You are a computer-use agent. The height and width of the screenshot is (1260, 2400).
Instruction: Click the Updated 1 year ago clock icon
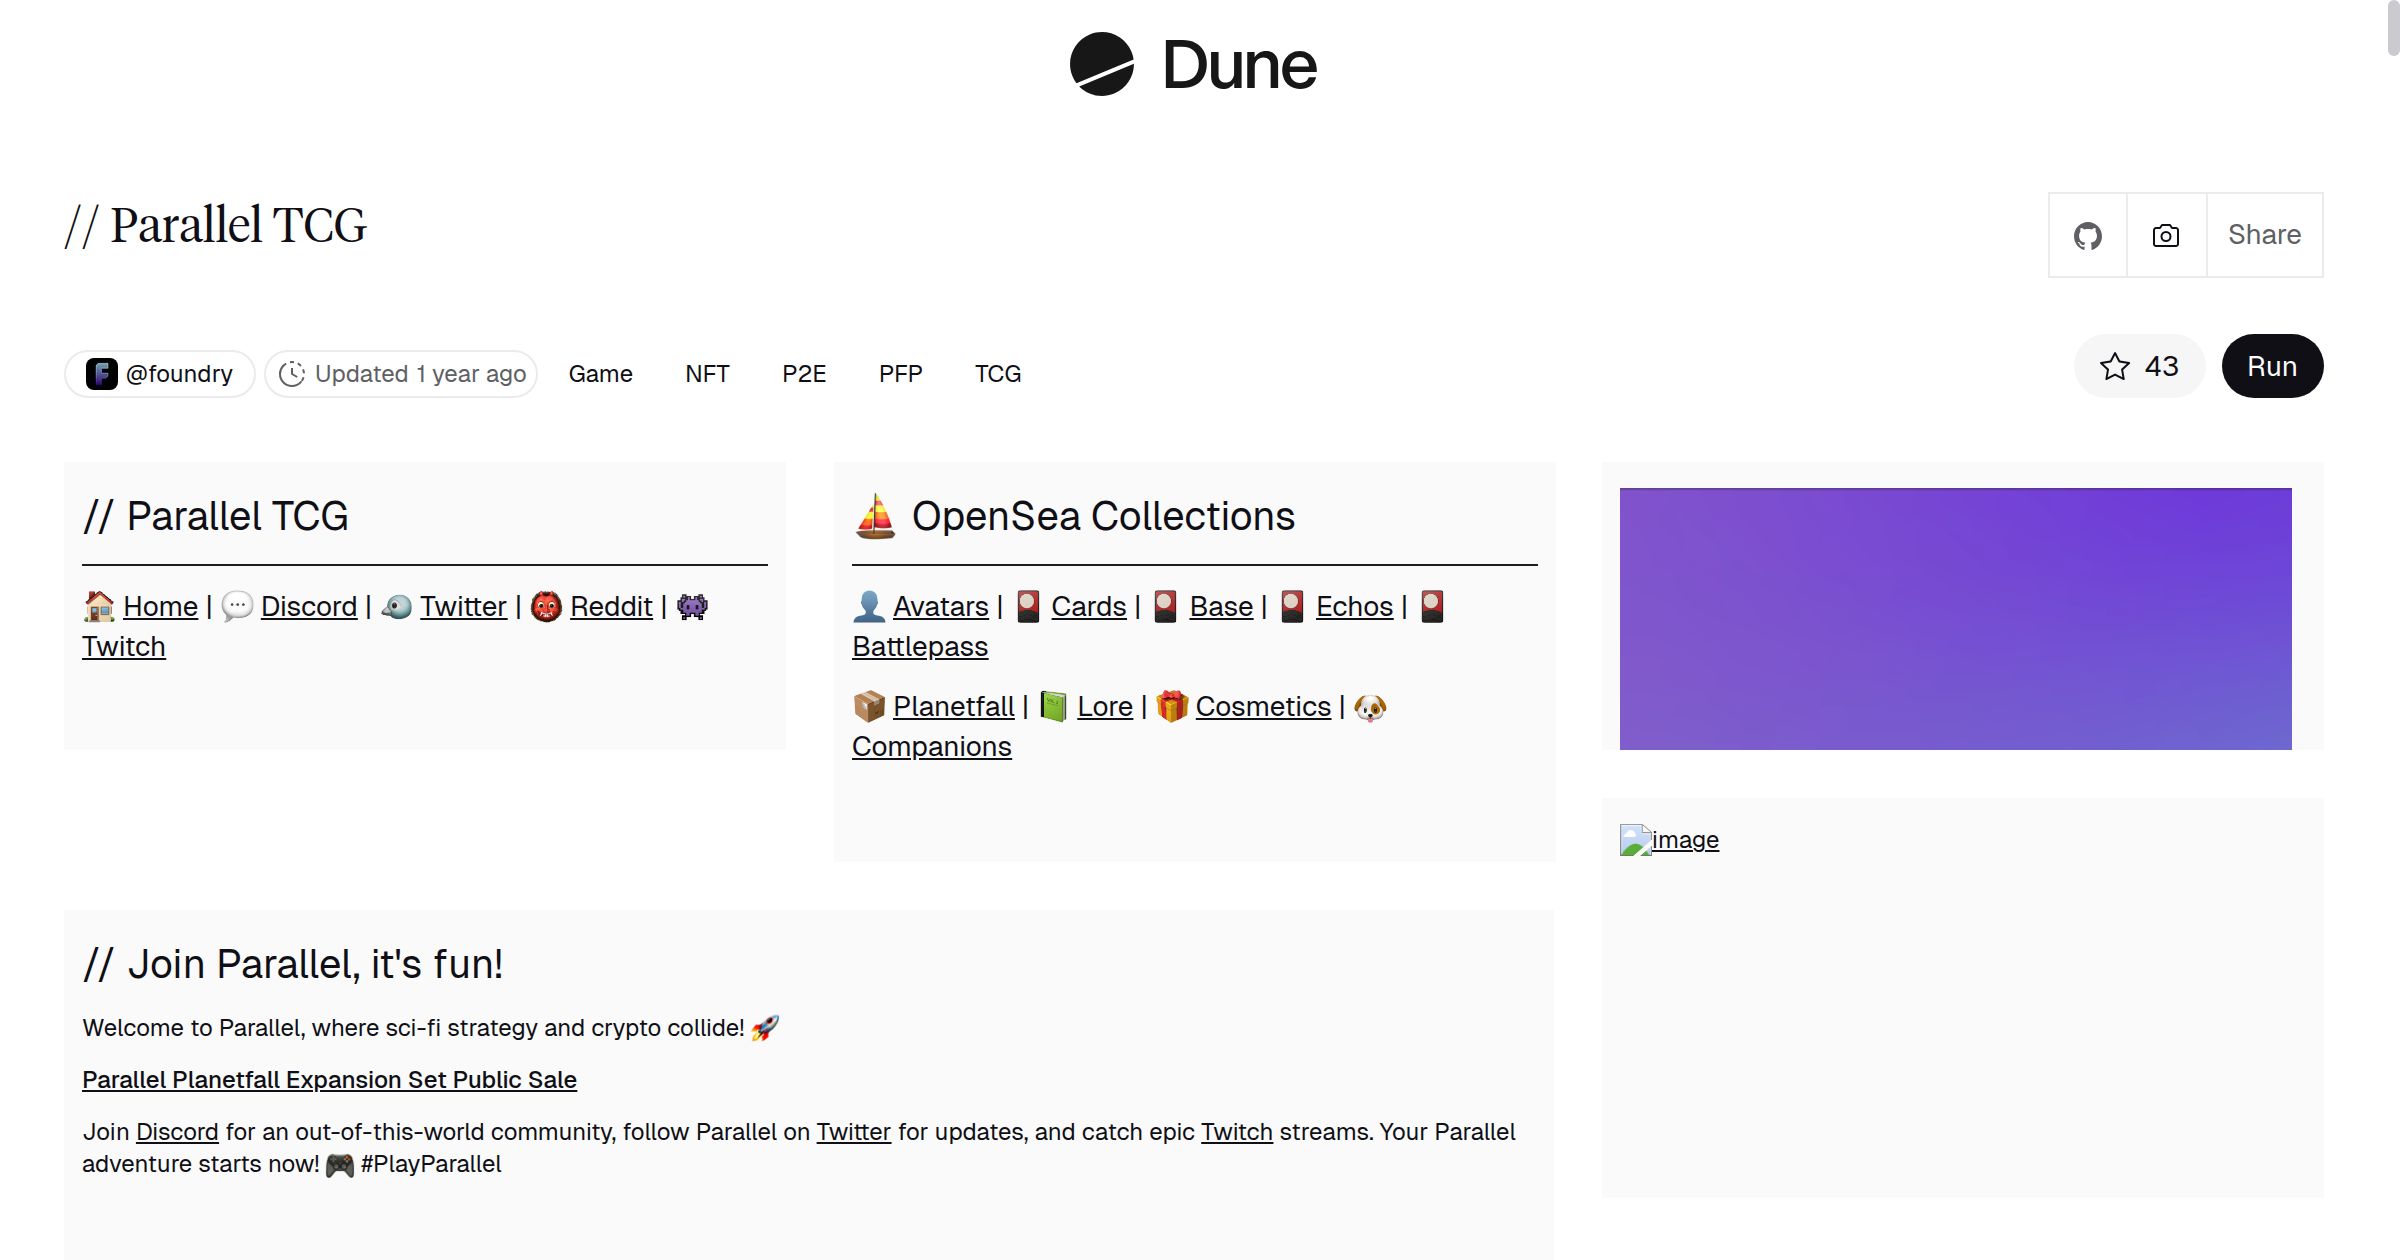pyautogui.click(x=291, y=374)
